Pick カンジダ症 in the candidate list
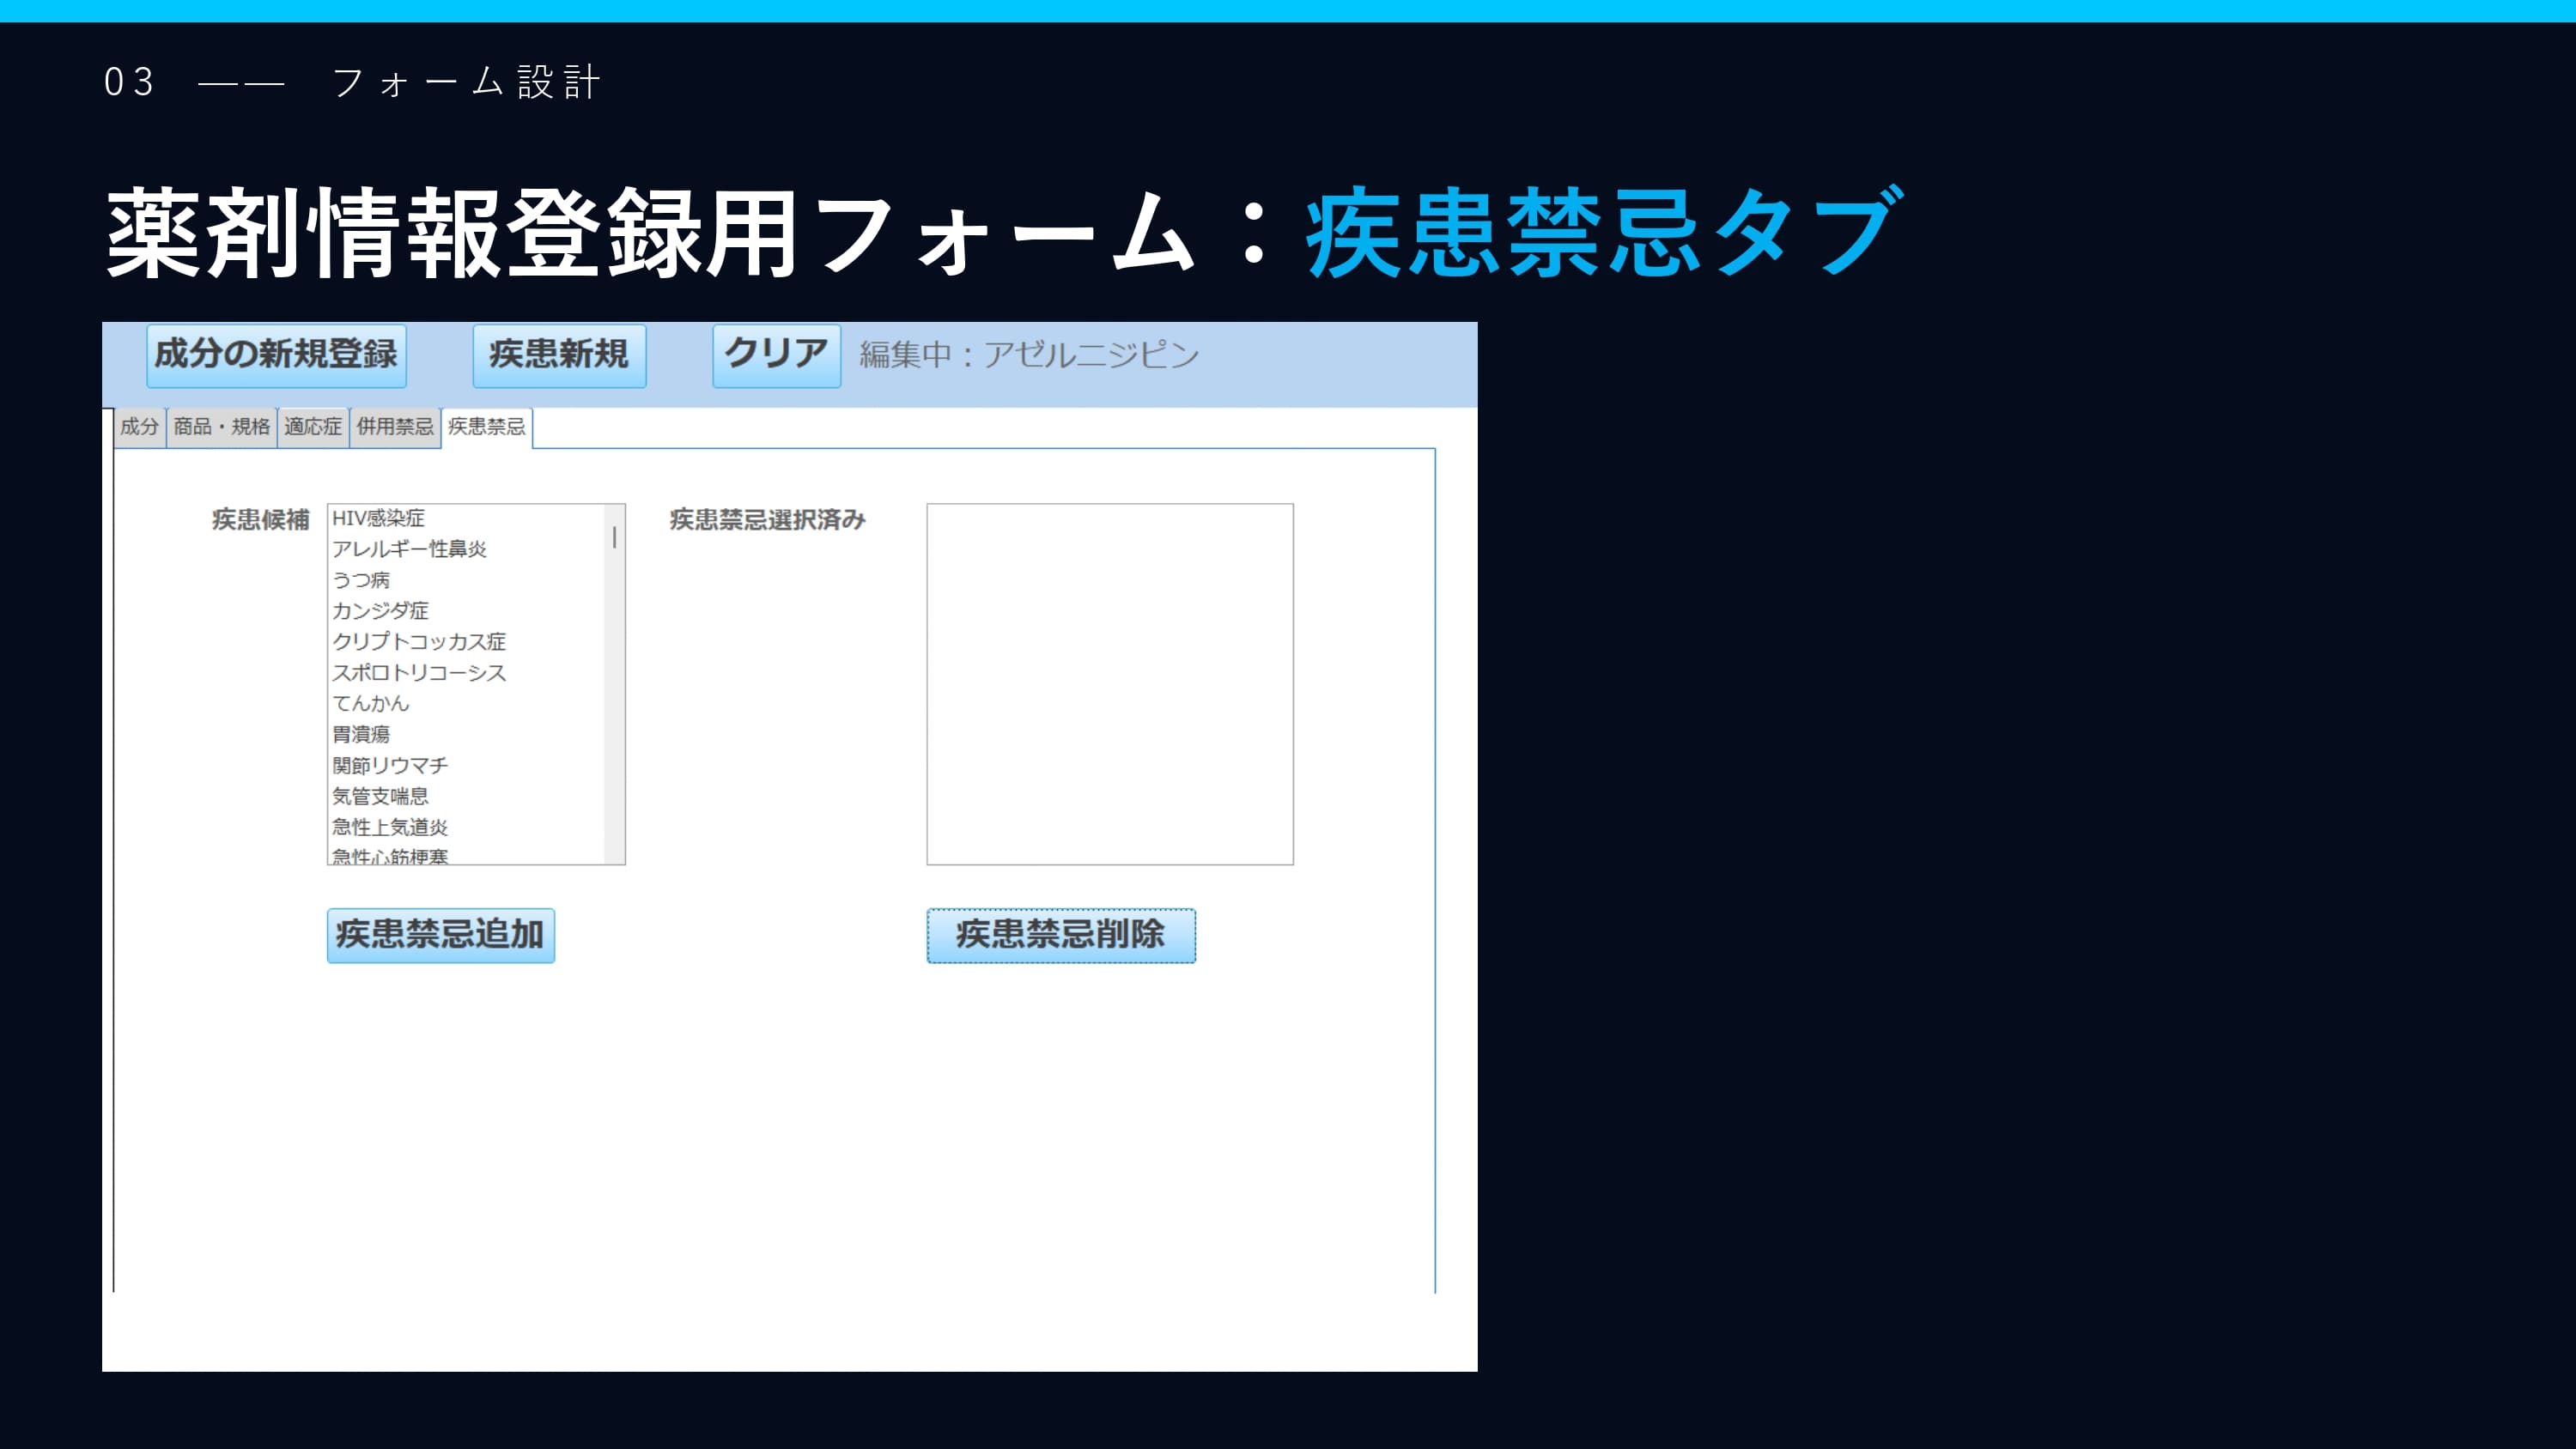 [380, 611]
